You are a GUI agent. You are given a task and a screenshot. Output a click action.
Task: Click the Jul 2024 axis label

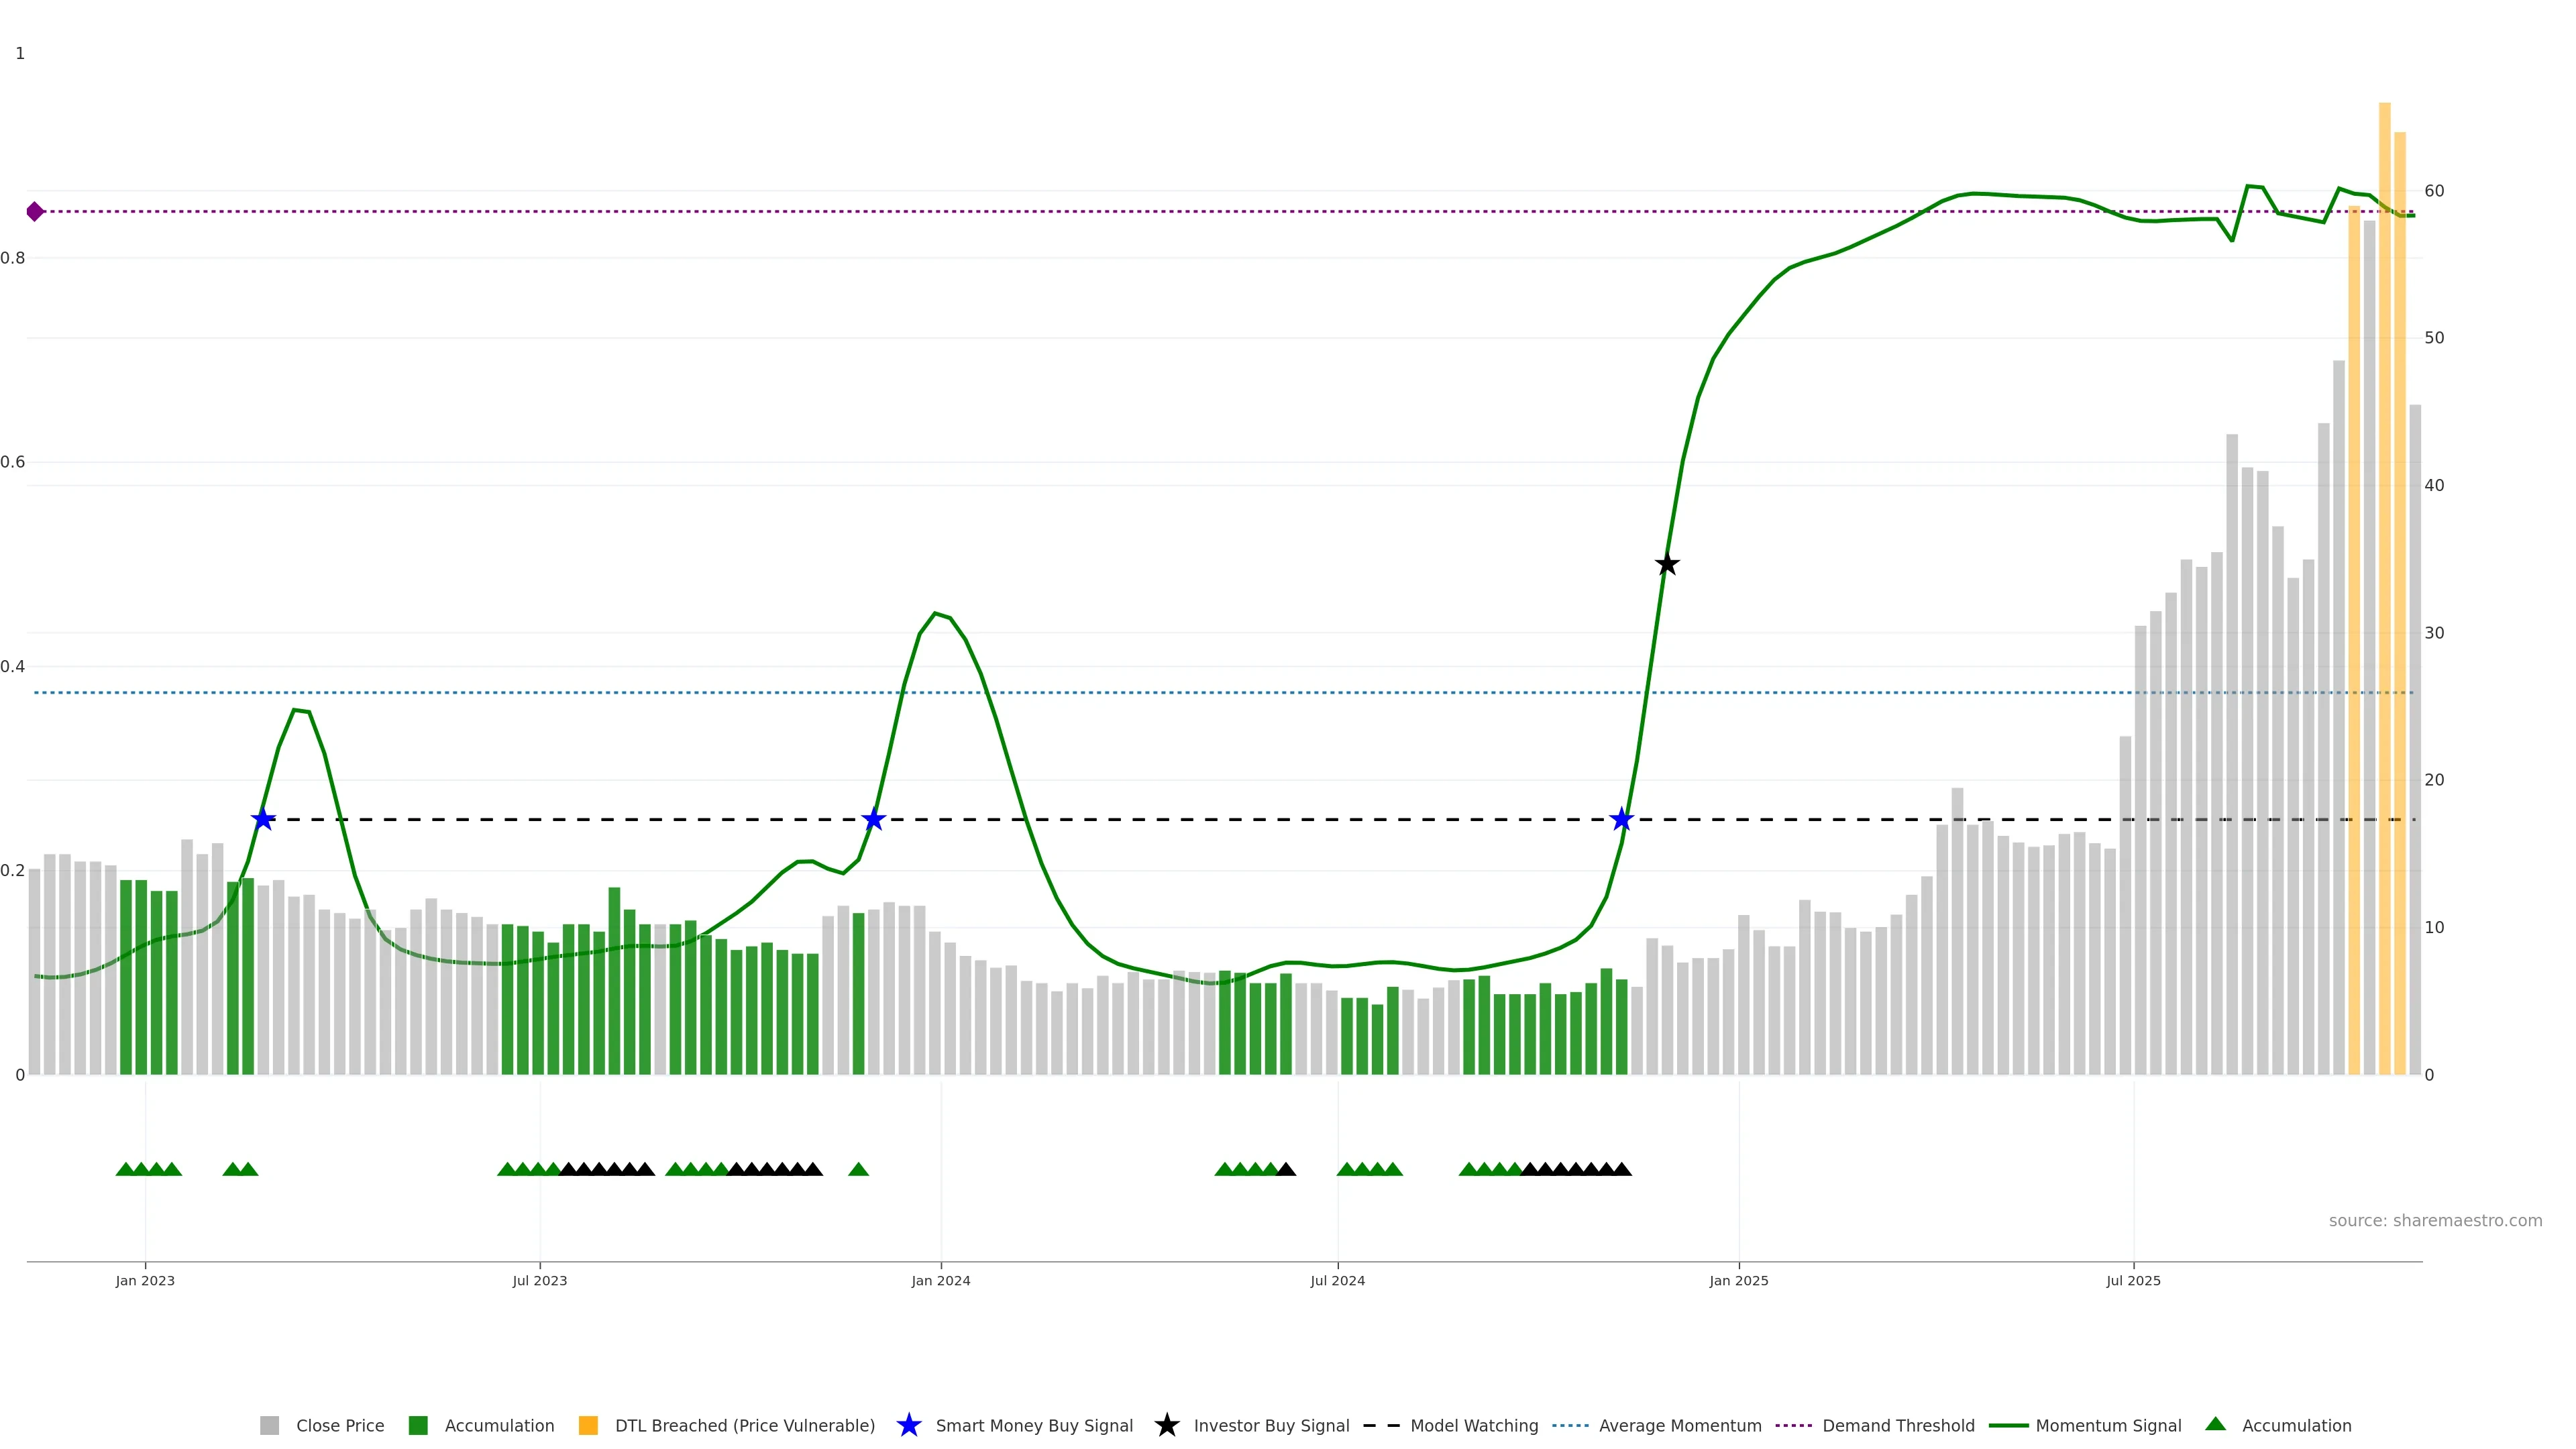click(x=1337, y=1280)
